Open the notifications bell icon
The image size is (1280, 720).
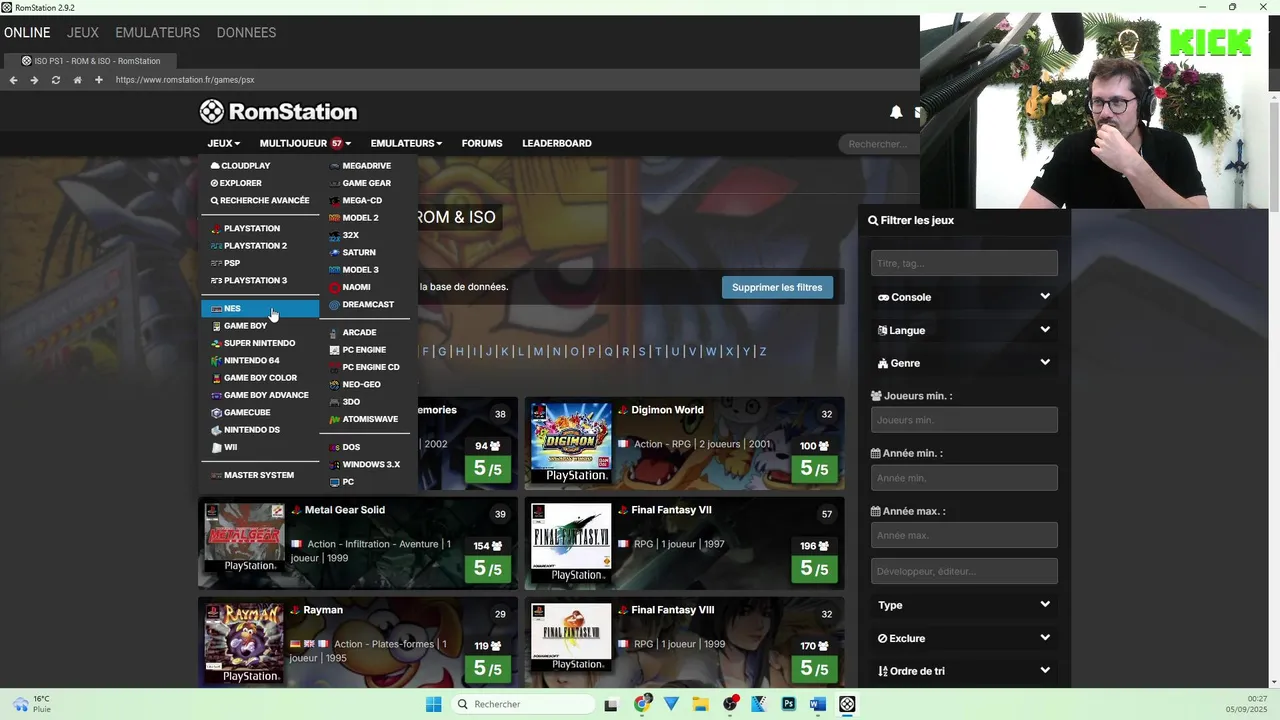click(896, 112)
